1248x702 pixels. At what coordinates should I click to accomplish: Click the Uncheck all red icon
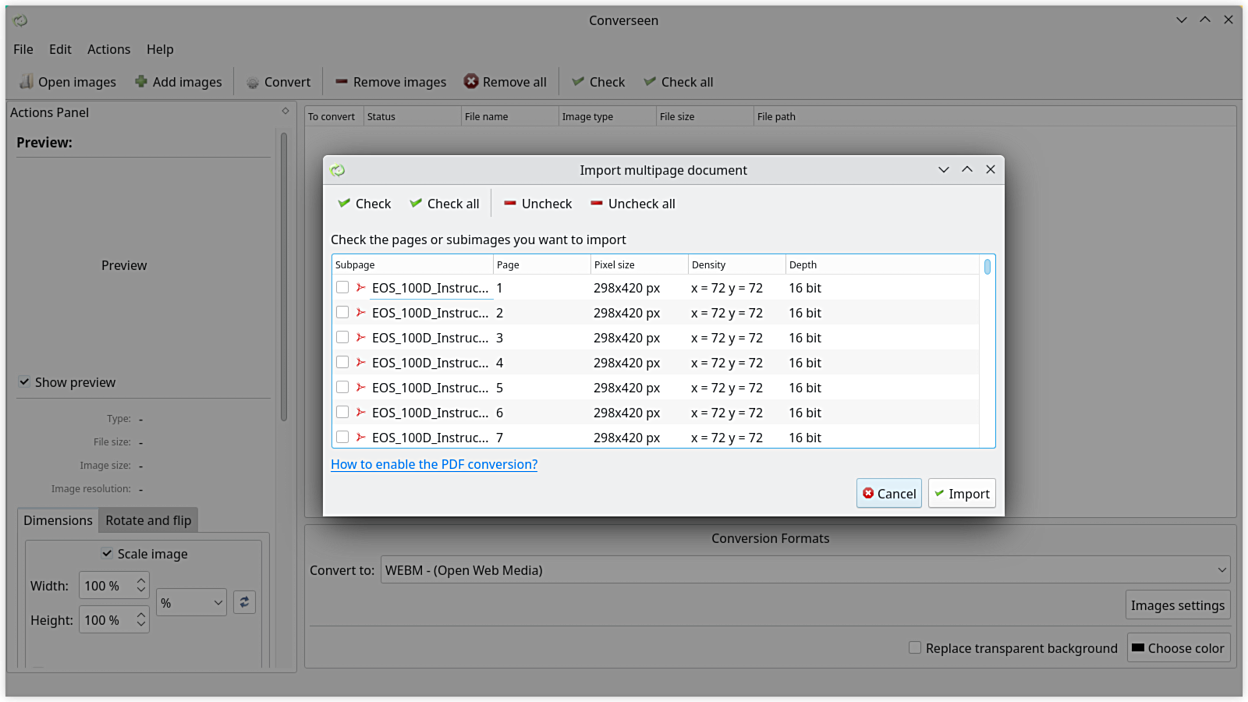(597, 203)
